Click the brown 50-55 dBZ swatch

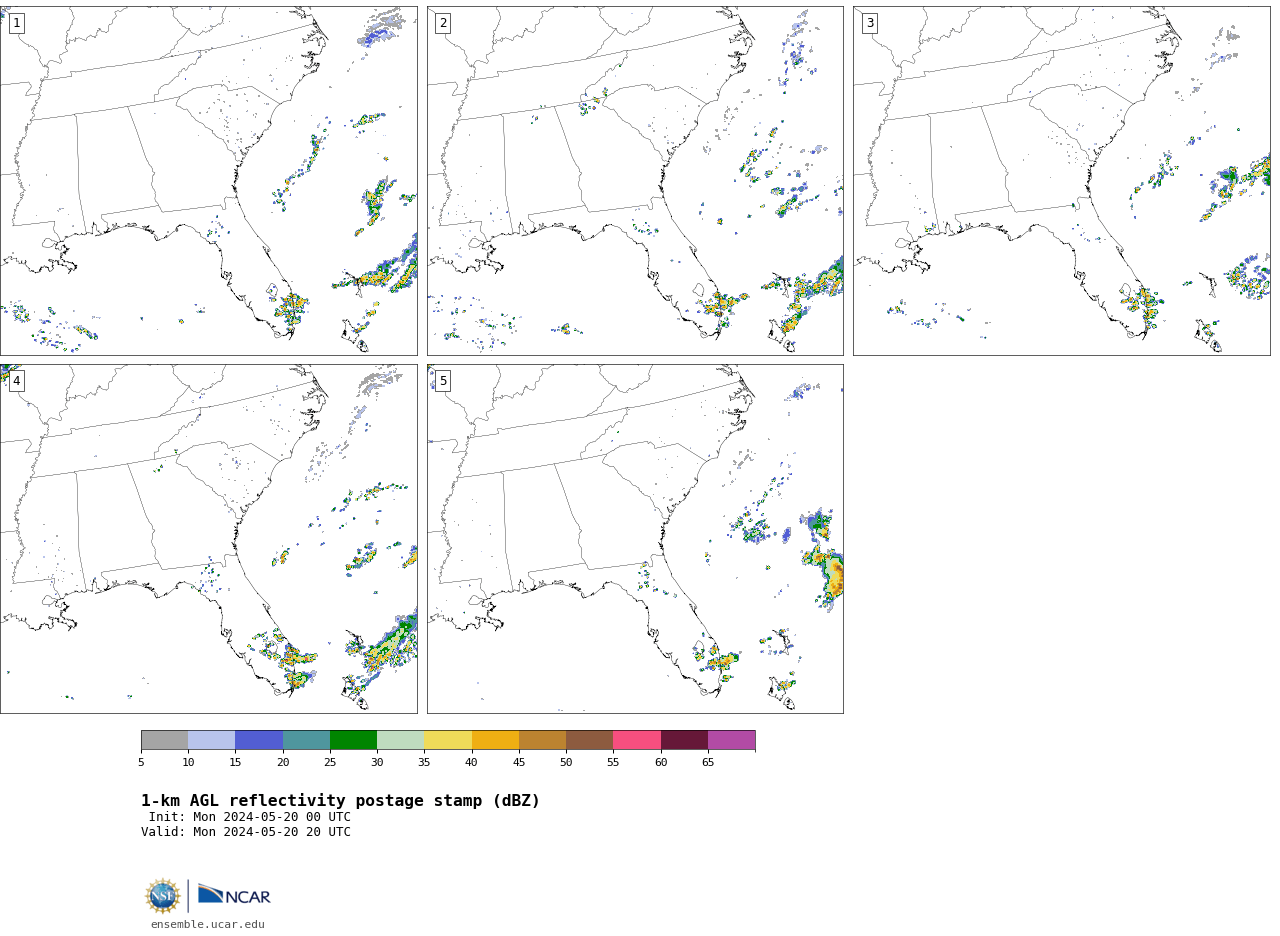pyautogui.click(x=589, y=740)
